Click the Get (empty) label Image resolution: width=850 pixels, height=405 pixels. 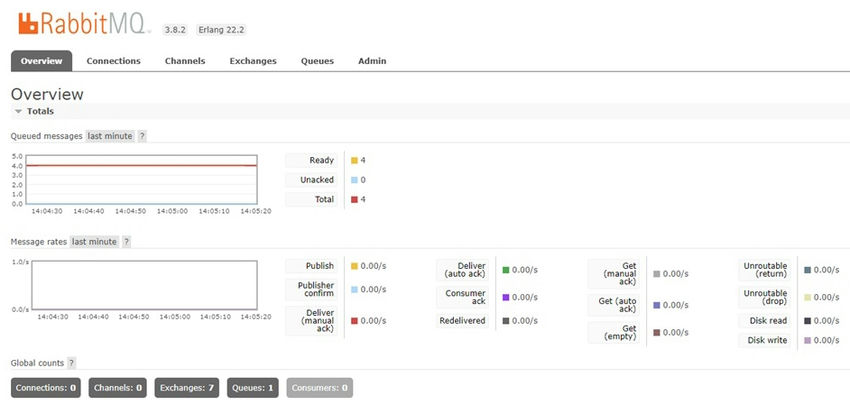point(614,332)
